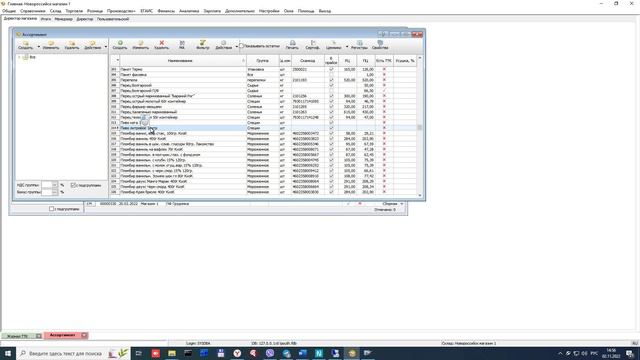Click Создать group folder icon in tree toolbar
This screenshot has height=360, width=640.
pos(25,43)
